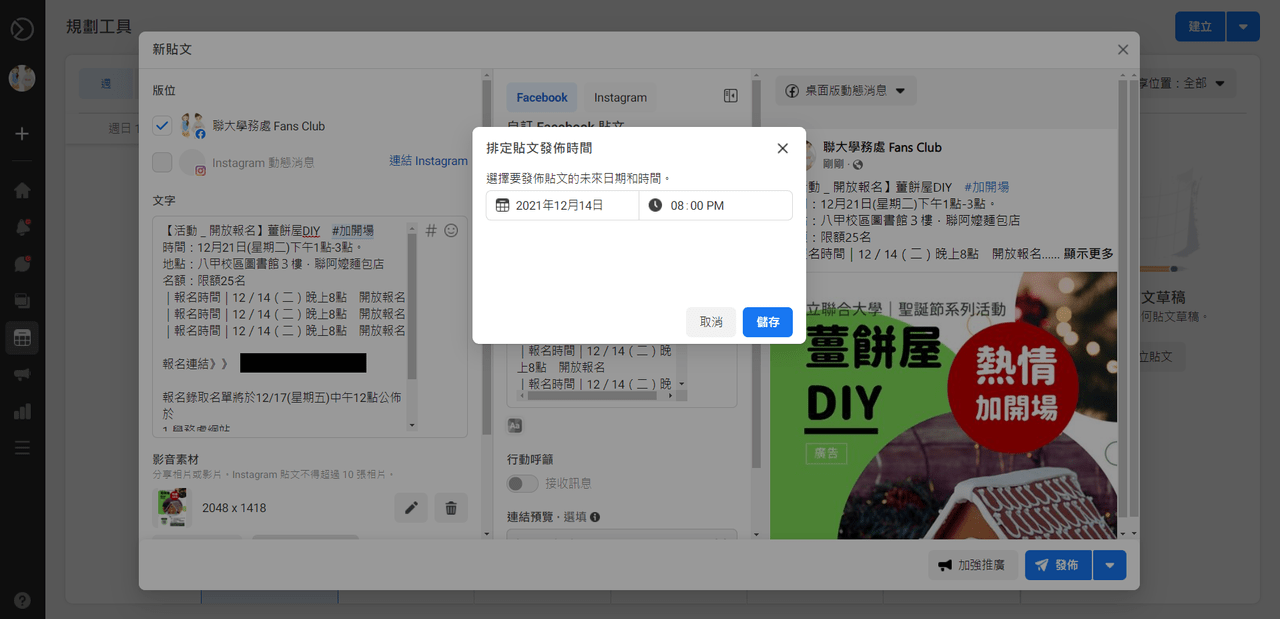This screenshot has width=1280, height=619.
Task: Click the 建立 button in planner header
Action: (x=1200, y=27)
